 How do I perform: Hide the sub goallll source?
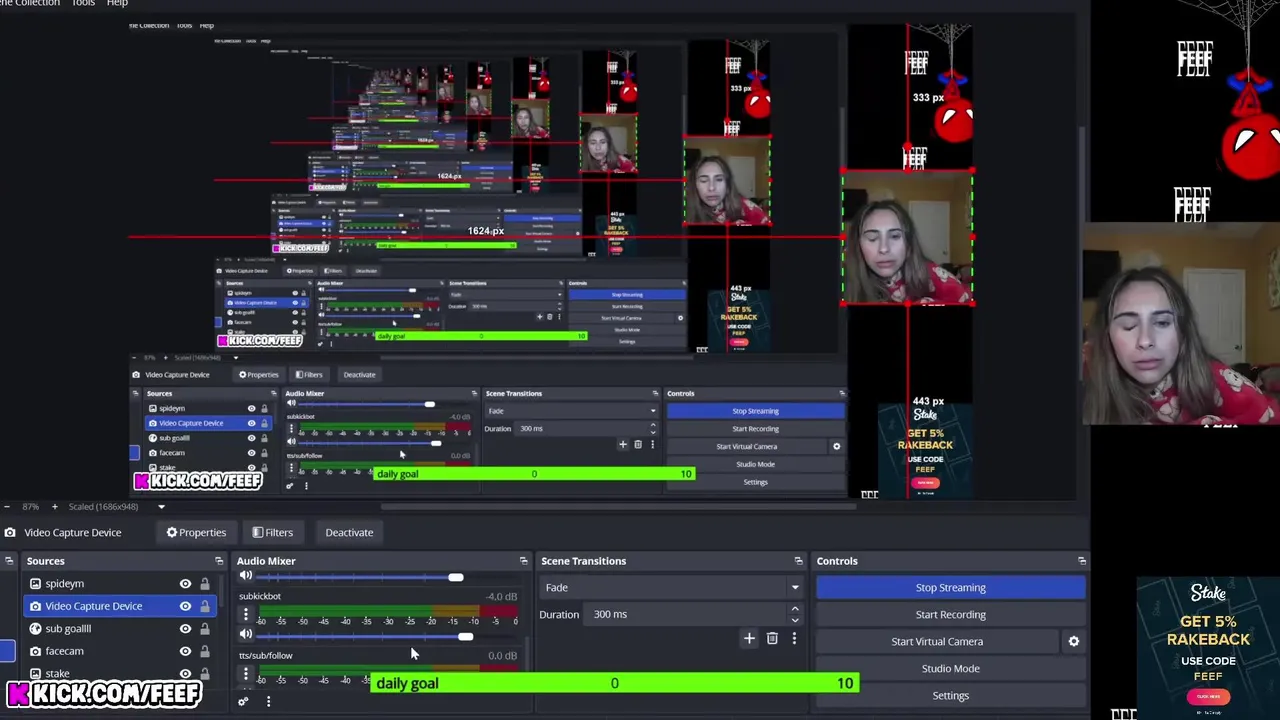point(185,629)
